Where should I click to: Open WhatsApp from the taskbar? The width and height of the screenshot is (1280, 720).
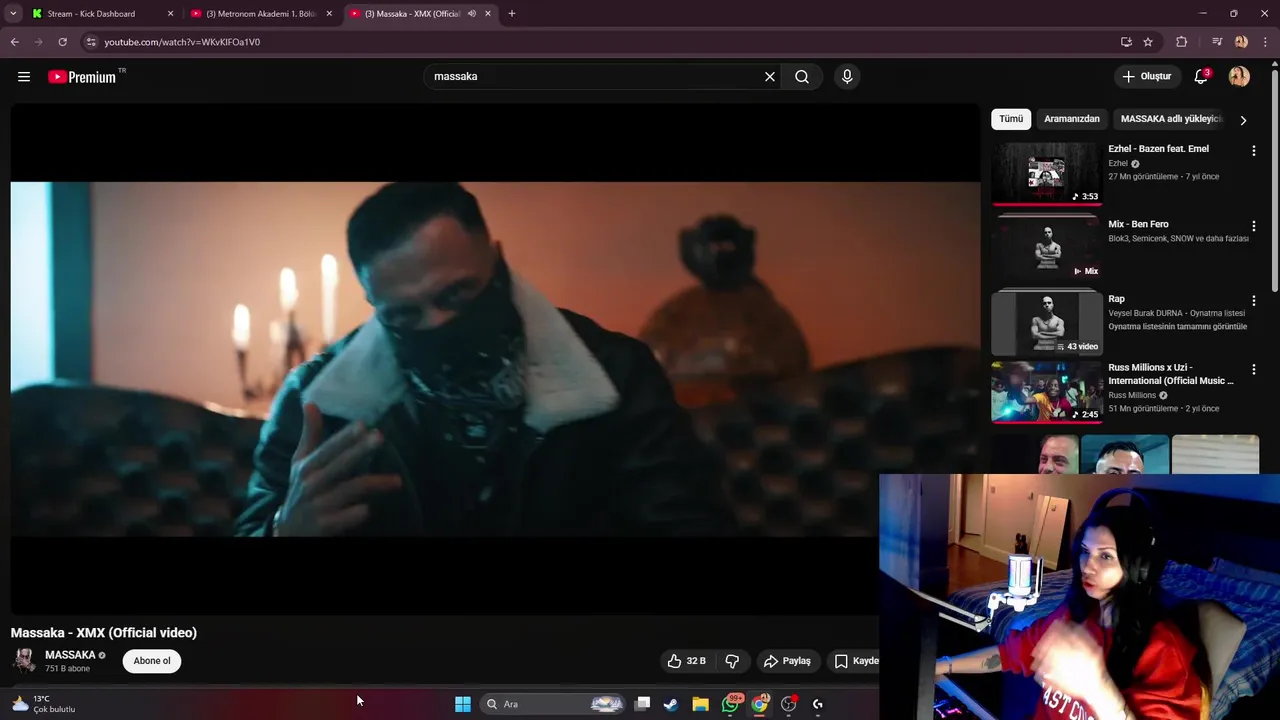pyautogui.click(x=731, y=704)
